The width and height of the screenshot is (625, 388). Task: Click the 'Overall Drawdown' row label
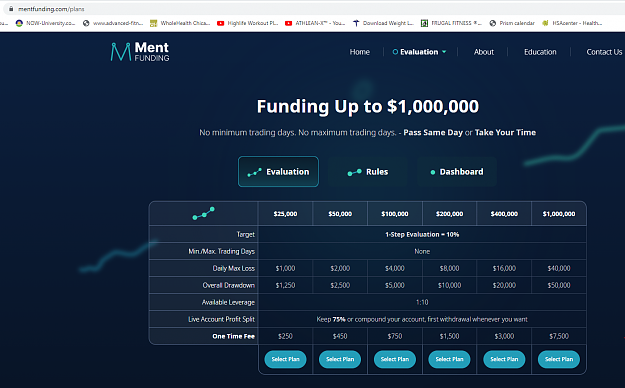pyautogui.click(x=228, y=285)
